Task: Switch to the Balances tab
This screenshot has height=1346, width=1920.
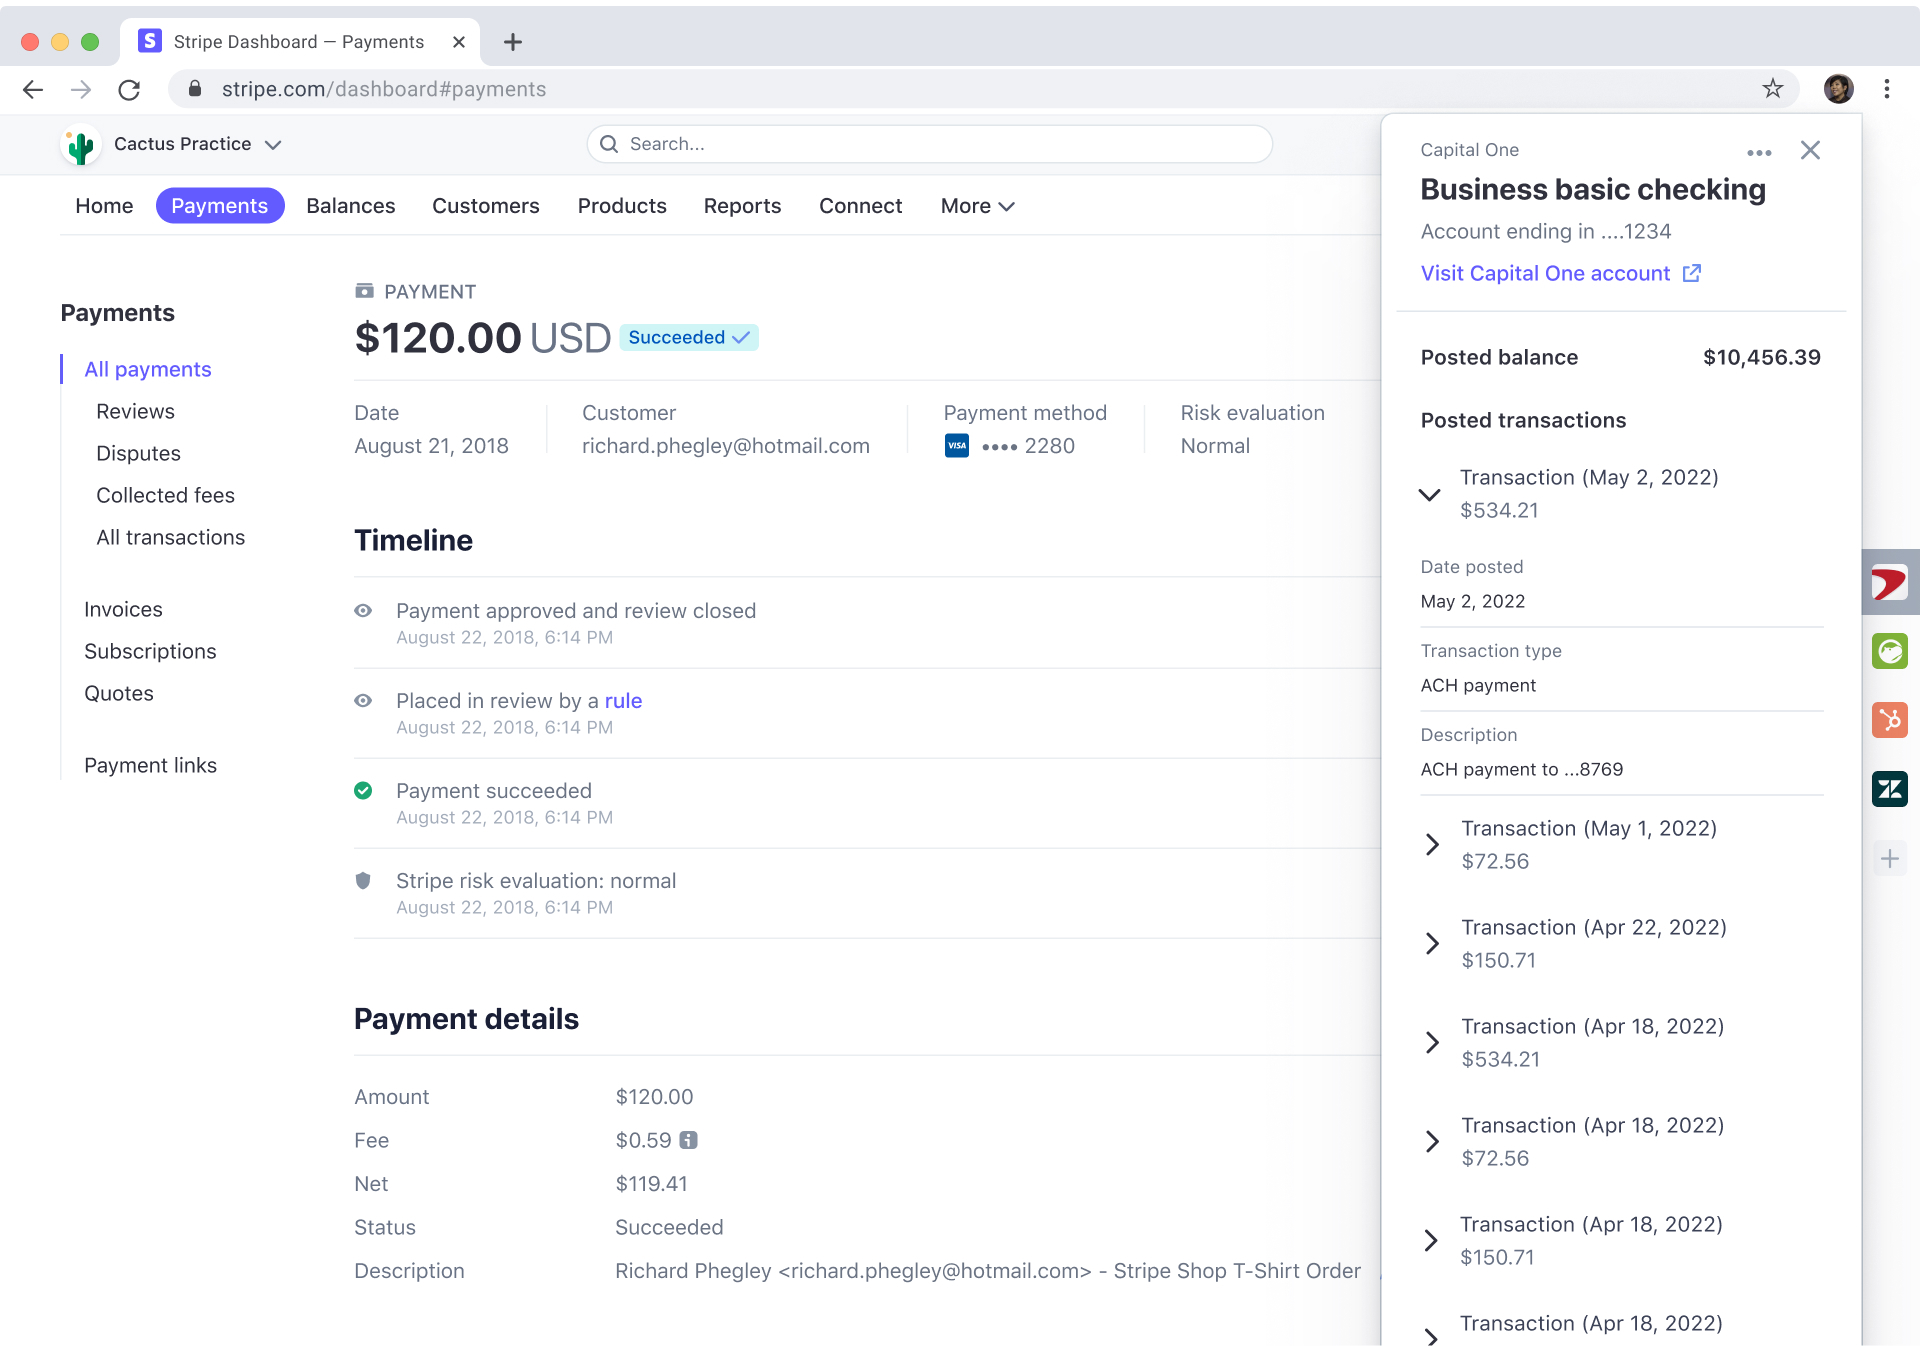Action: (x=350, y=206)
